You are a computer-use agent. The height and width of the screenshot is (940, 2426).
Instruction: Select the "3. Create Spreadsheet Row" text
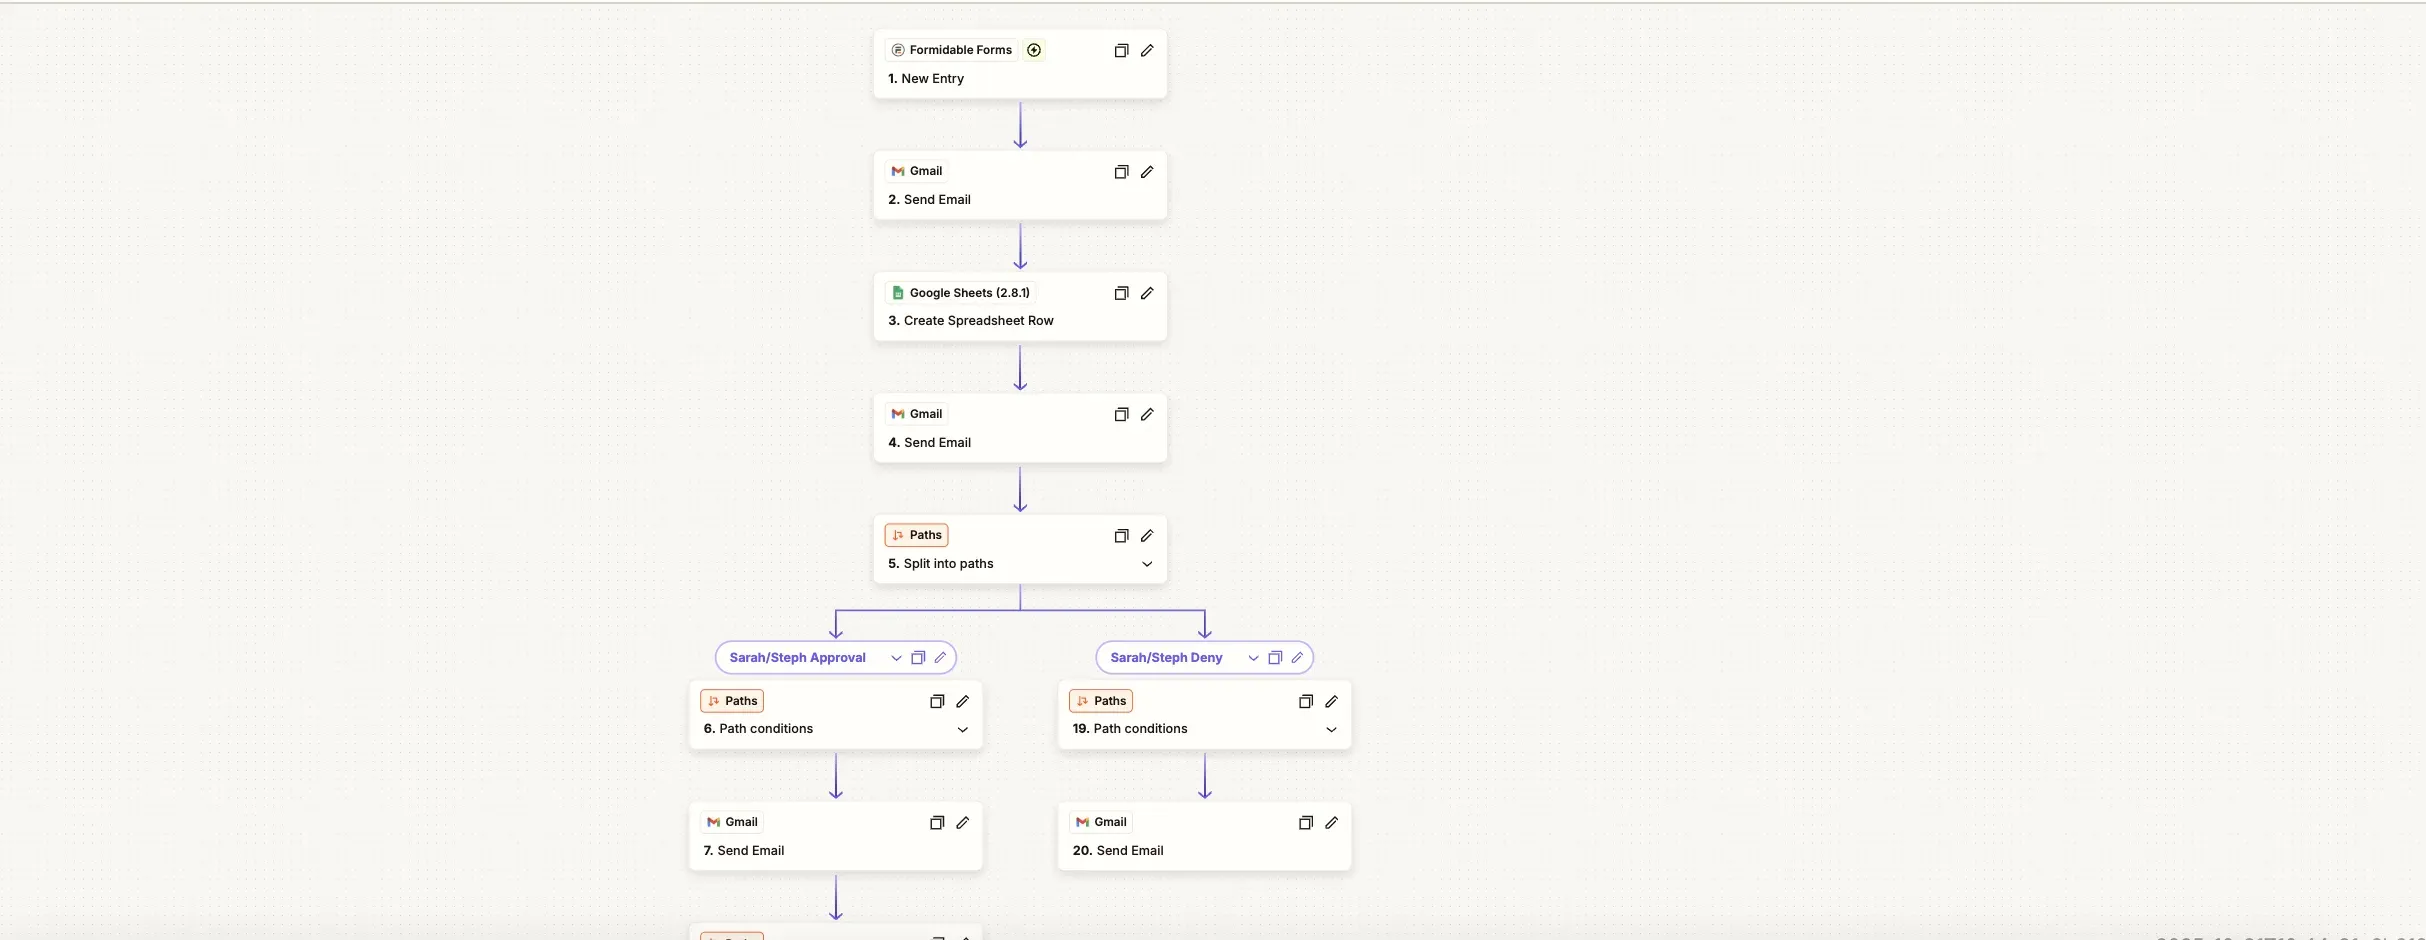tap(971, 321)
